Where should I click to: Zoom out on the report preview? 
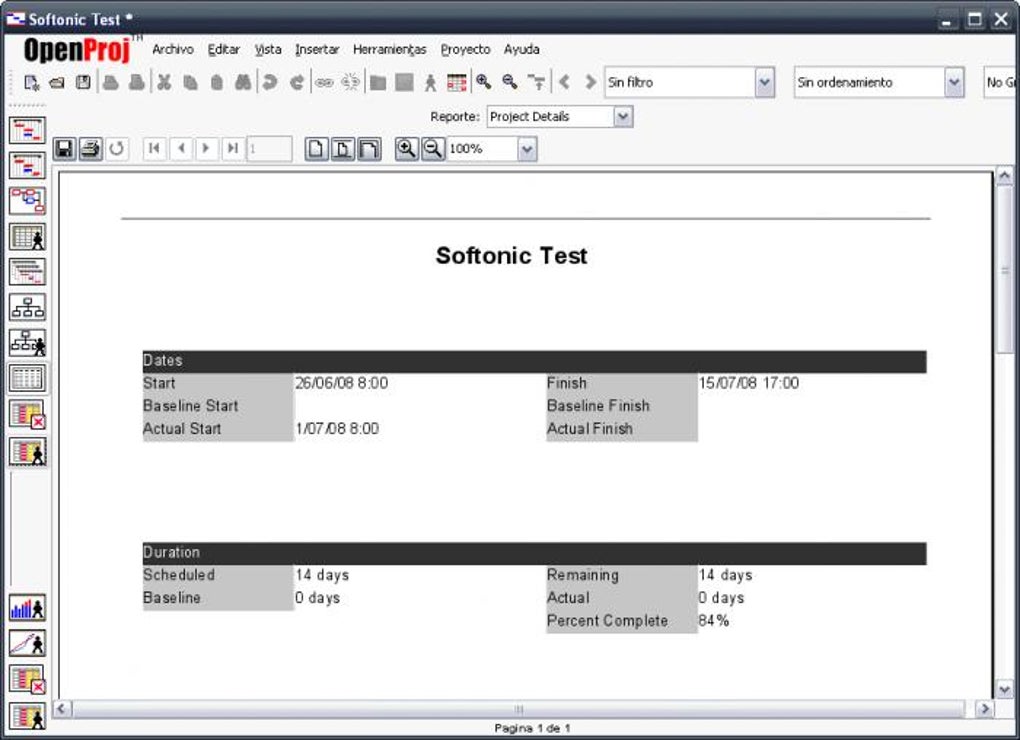(433, 149)
